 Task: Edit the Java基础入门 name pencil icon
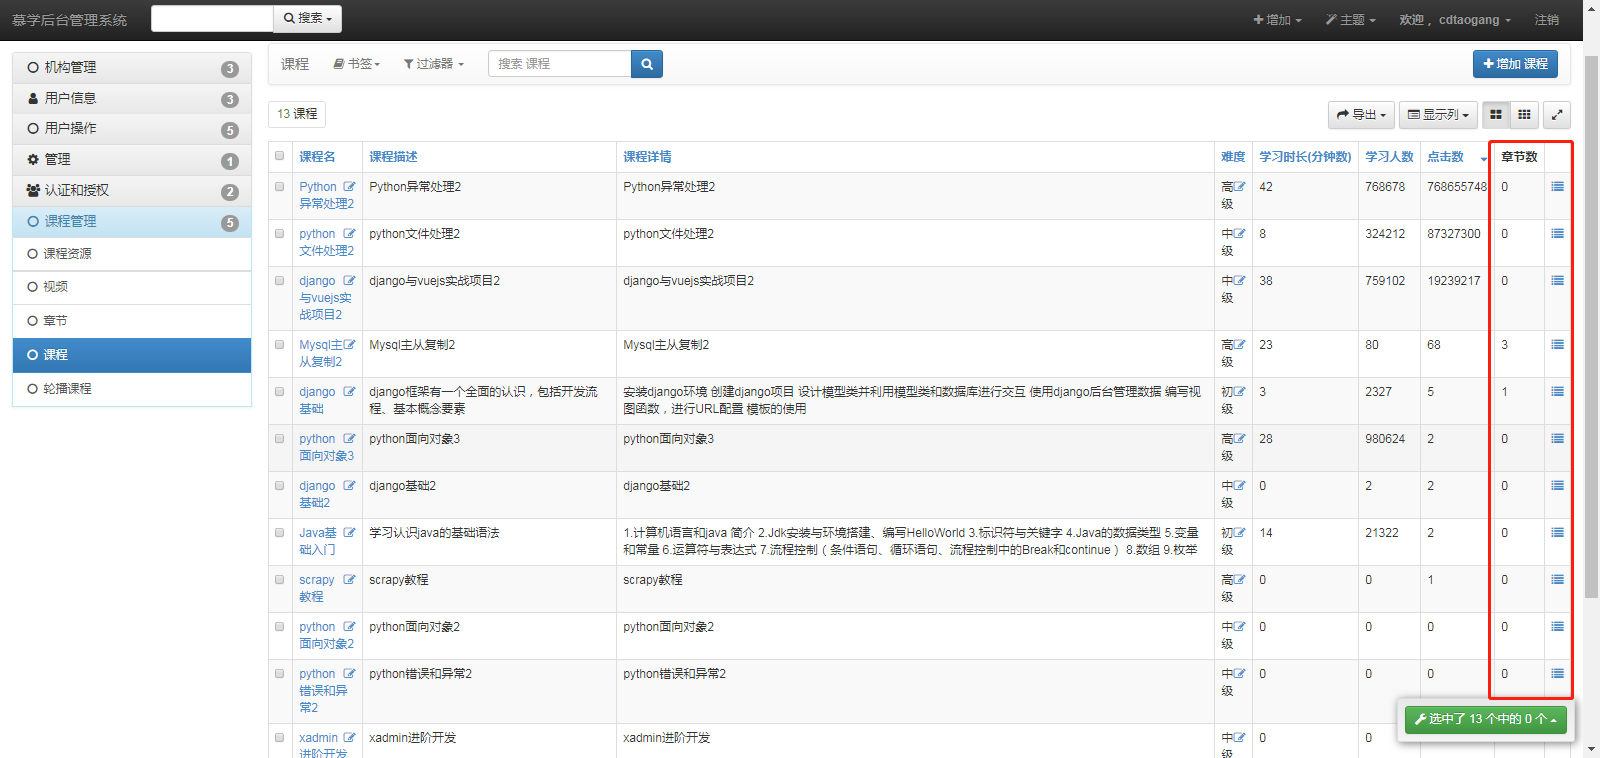pos(349,533)
